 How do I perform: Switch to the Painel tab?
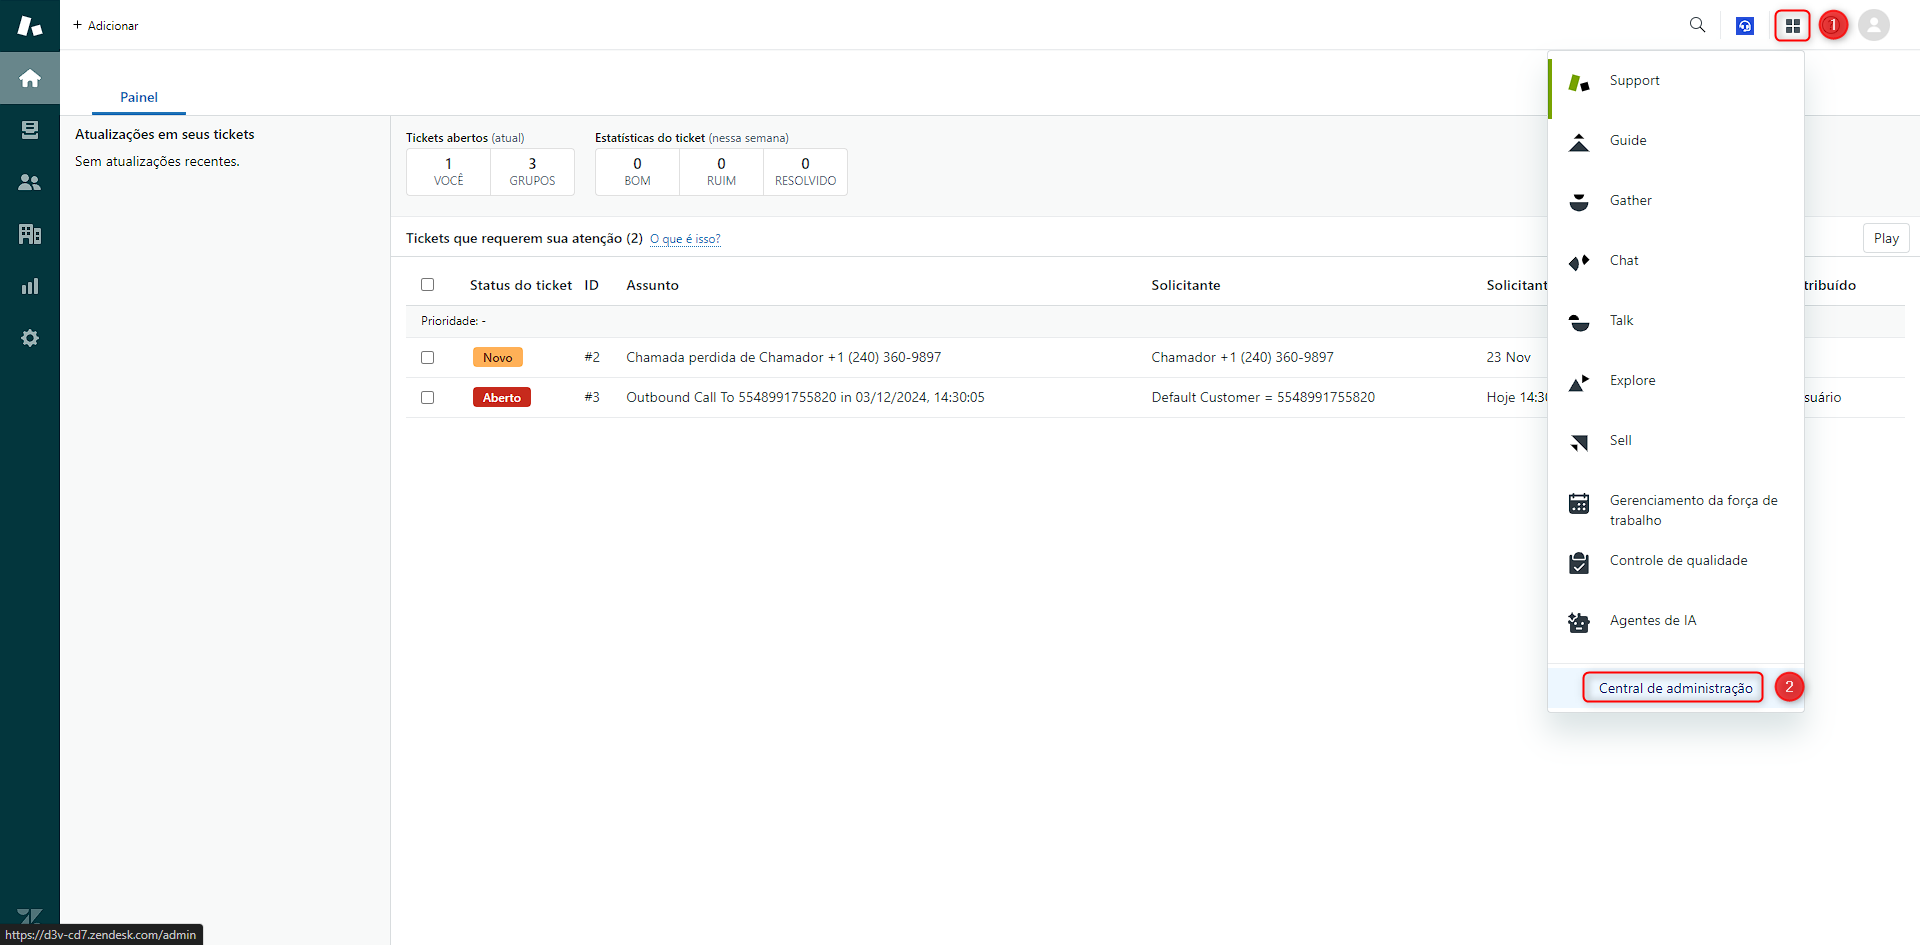click(139, 97)
